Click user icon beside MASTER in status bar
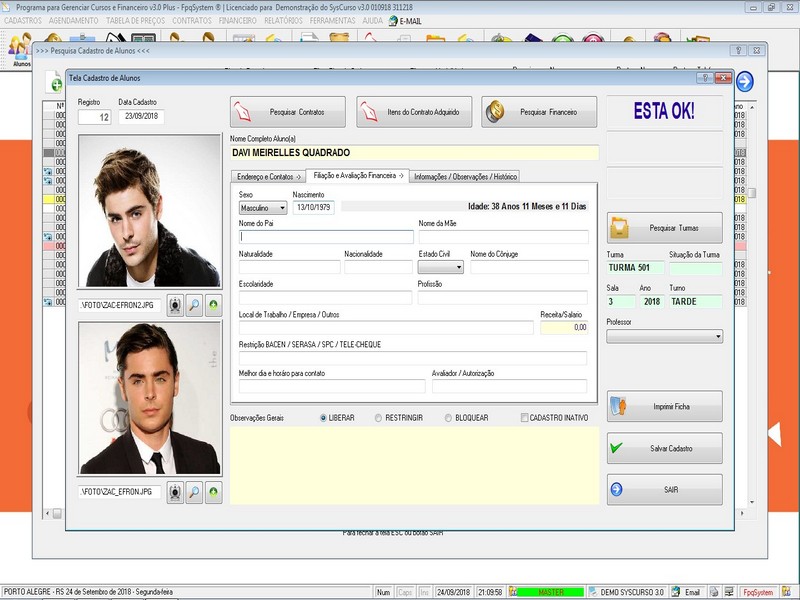The height and width of the screenshot is (600, 800). point(513,592)
